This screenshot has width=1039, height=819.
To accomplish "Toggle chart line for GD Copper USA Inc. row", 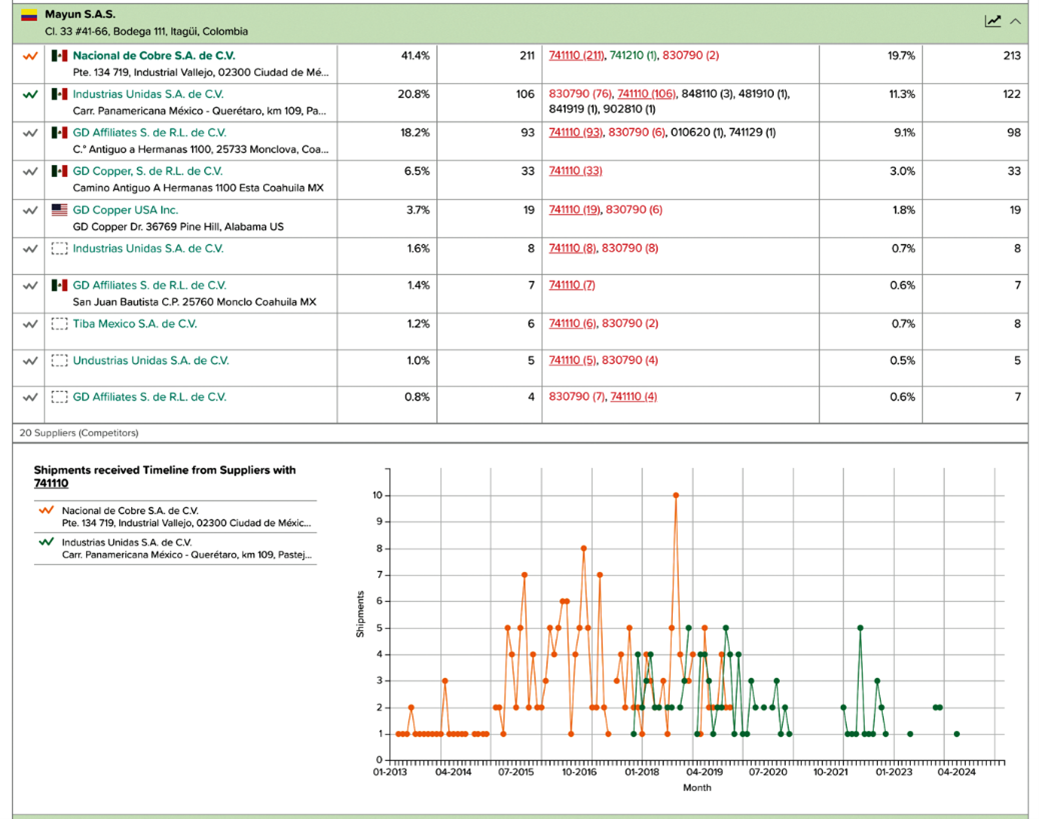I will [x=30, y=211].
